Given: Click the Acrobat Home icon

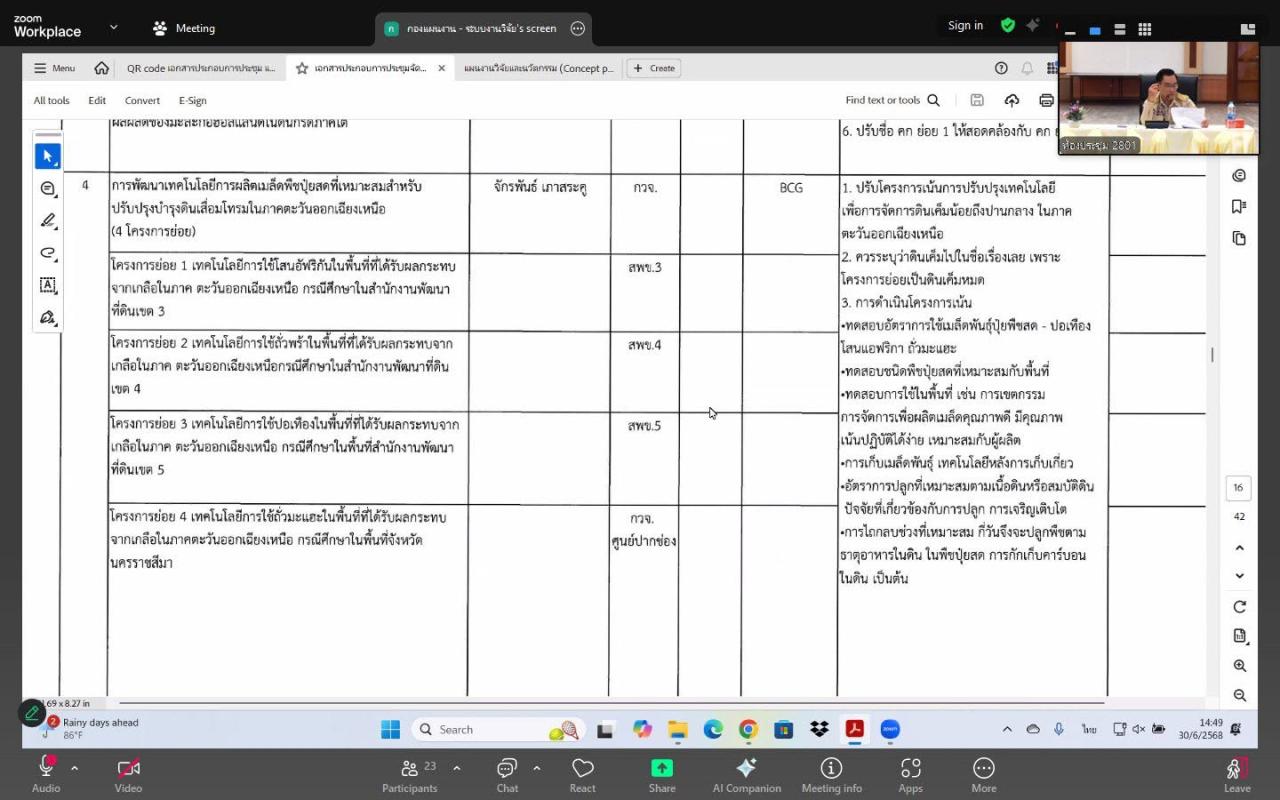Looking at the screenshot, I should click(x=101, y=68).
